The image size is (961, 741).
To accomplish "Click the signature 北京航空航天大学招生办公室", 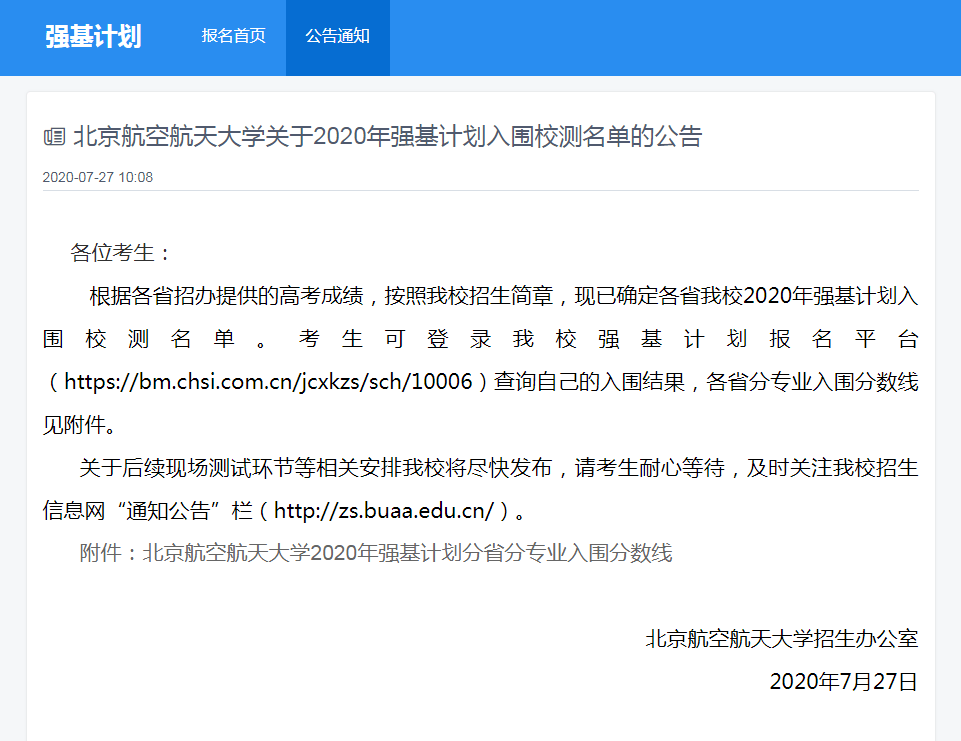I will coord(781,639).
